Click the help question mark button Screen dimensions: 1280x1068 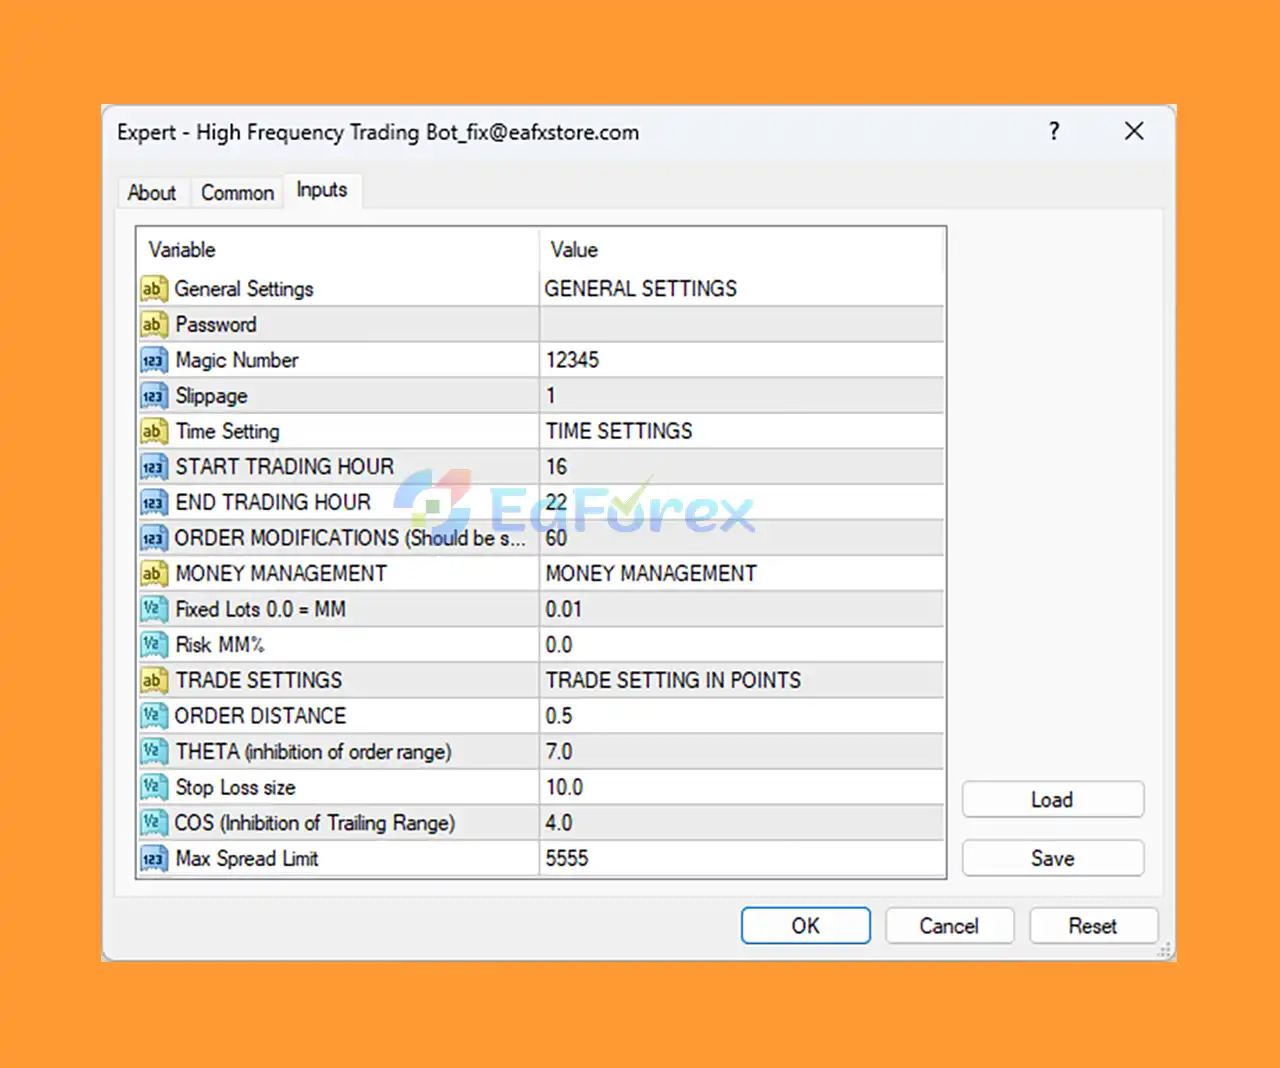1054,131
